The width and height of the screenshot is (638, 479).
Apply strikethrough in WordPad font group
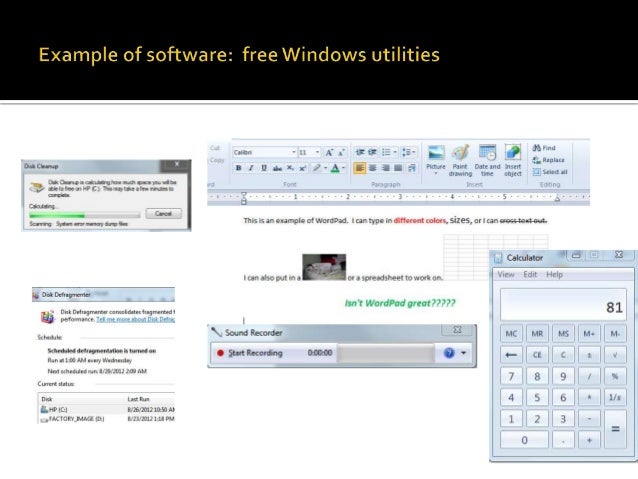277,168
